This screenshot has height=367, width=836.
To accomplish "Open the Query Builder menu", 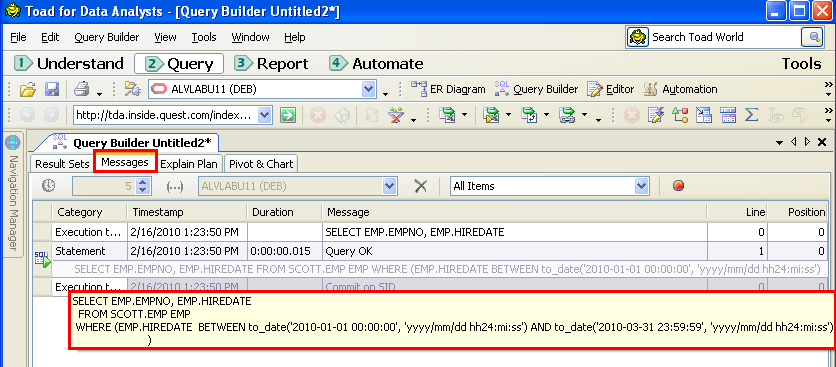I will (107, 37).
